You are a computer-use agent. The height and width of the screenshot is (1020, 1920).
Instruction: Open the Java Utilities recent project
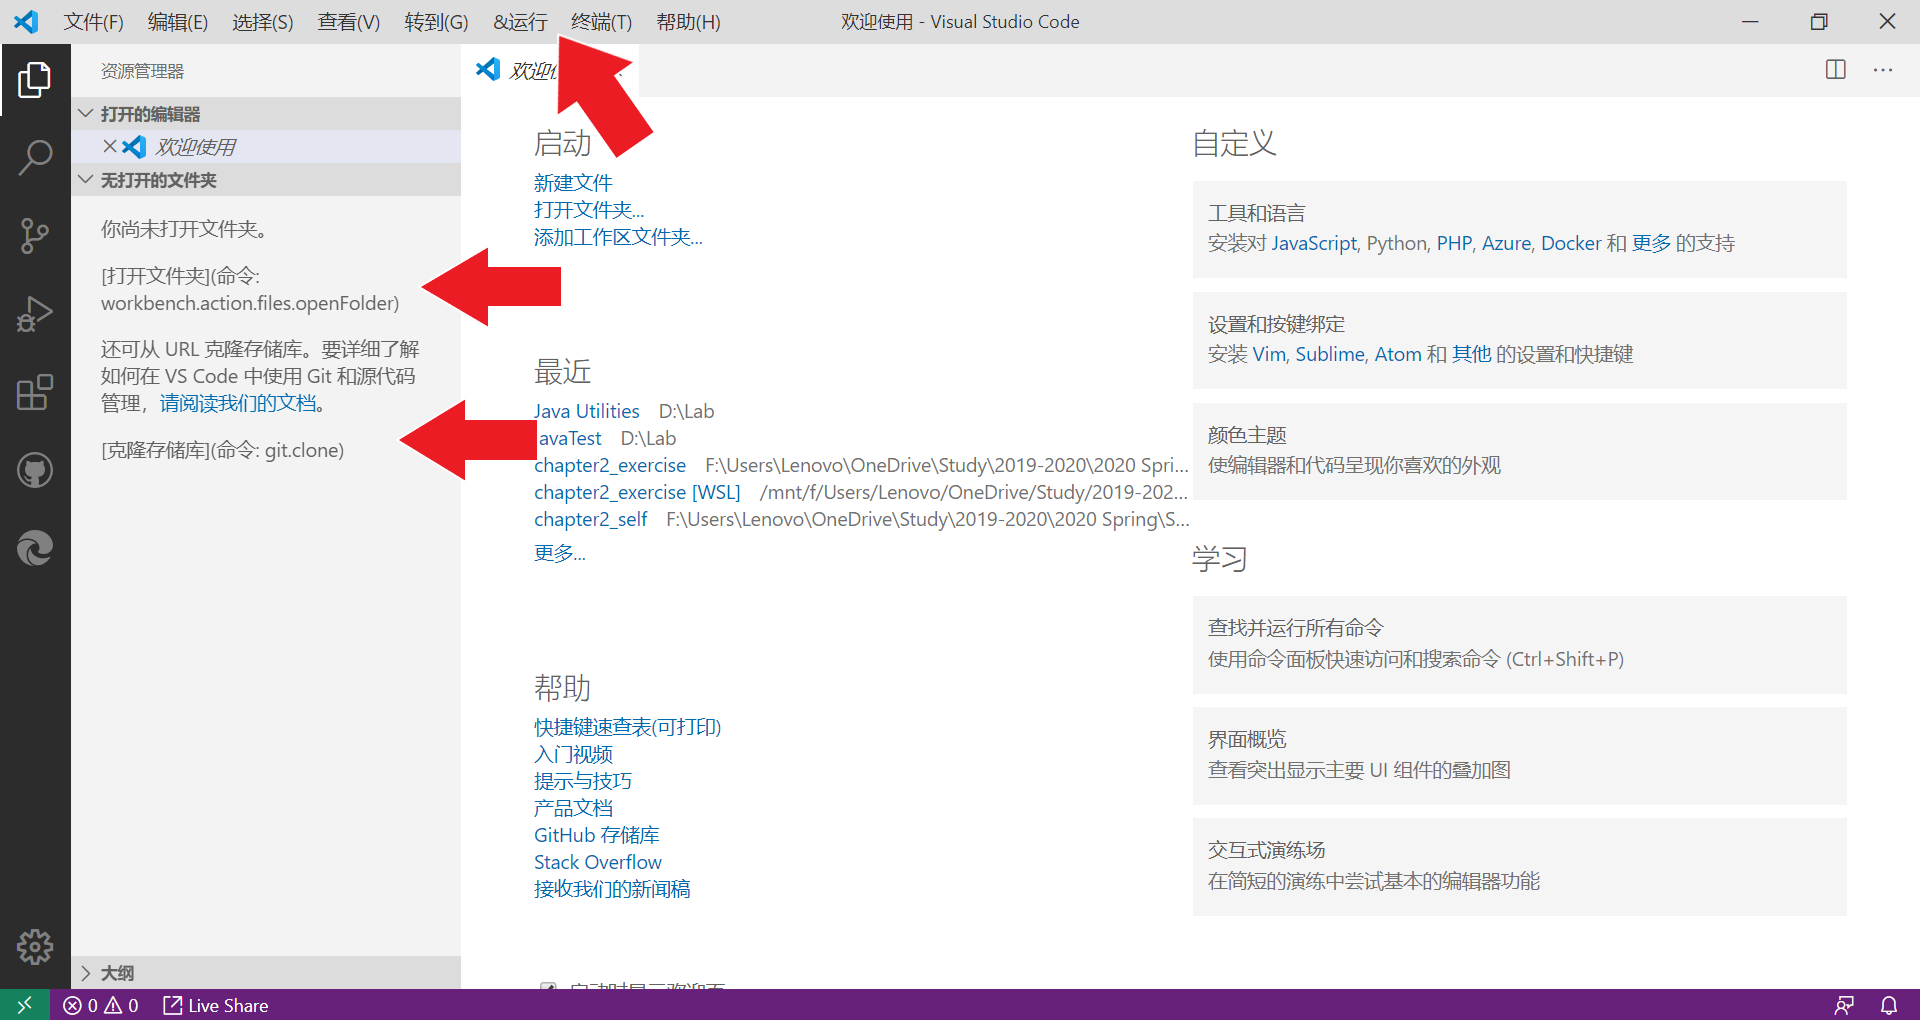[586, 410]
